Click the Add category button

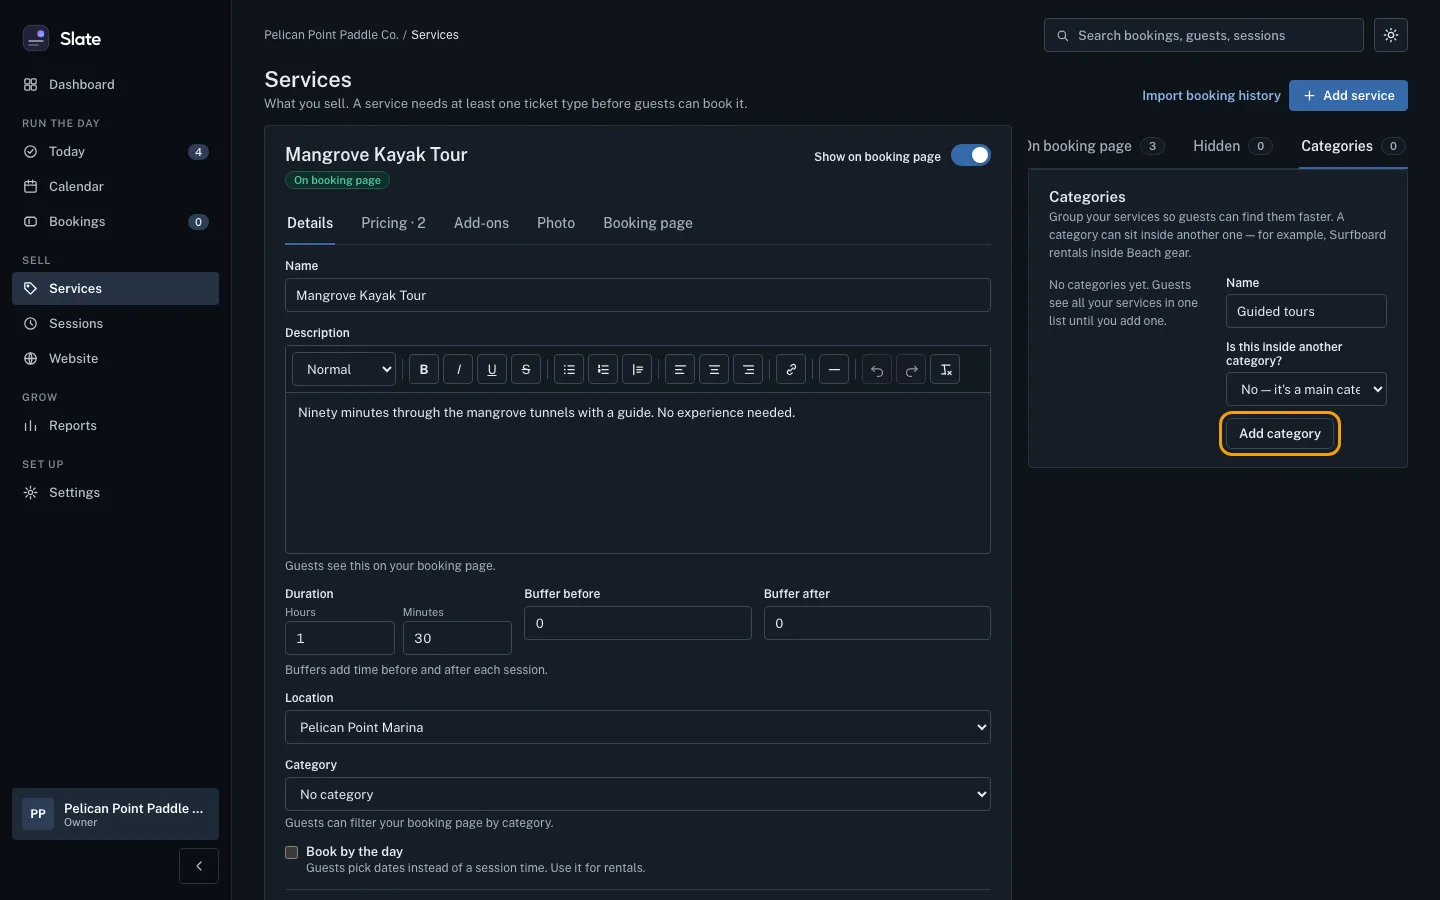[x=1280, y=434]
